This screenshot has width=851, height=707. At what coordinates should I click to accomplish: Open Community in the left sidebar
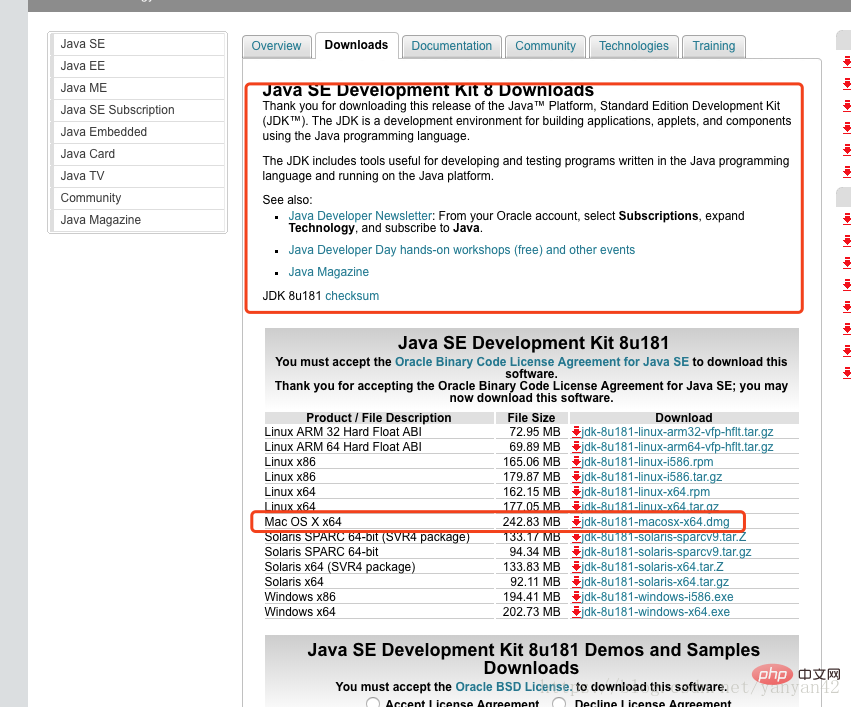(138, 198)
